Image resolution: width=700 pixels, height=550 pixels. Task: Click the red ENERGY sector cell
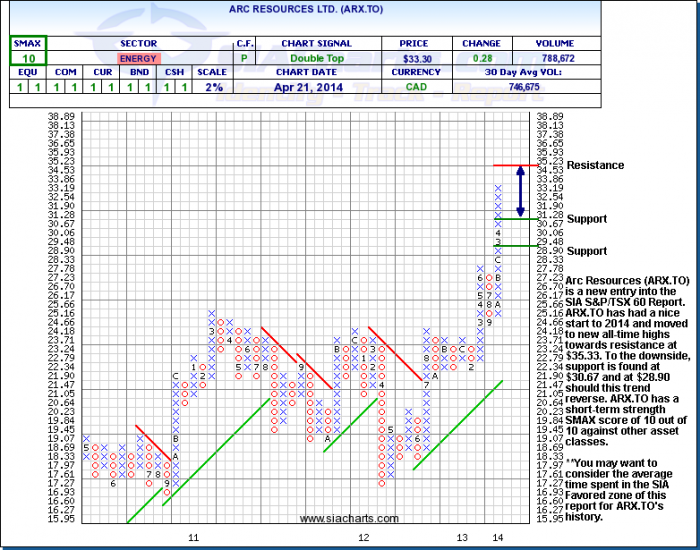click(138, 59)
